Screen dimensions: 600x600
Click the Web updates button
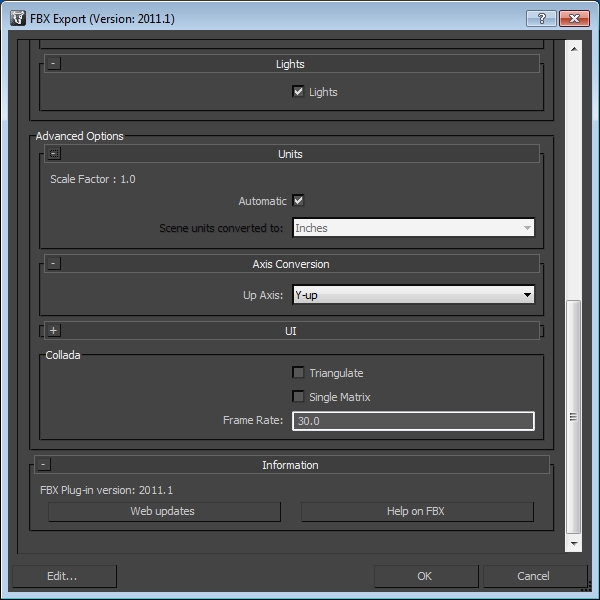point(164,512)
